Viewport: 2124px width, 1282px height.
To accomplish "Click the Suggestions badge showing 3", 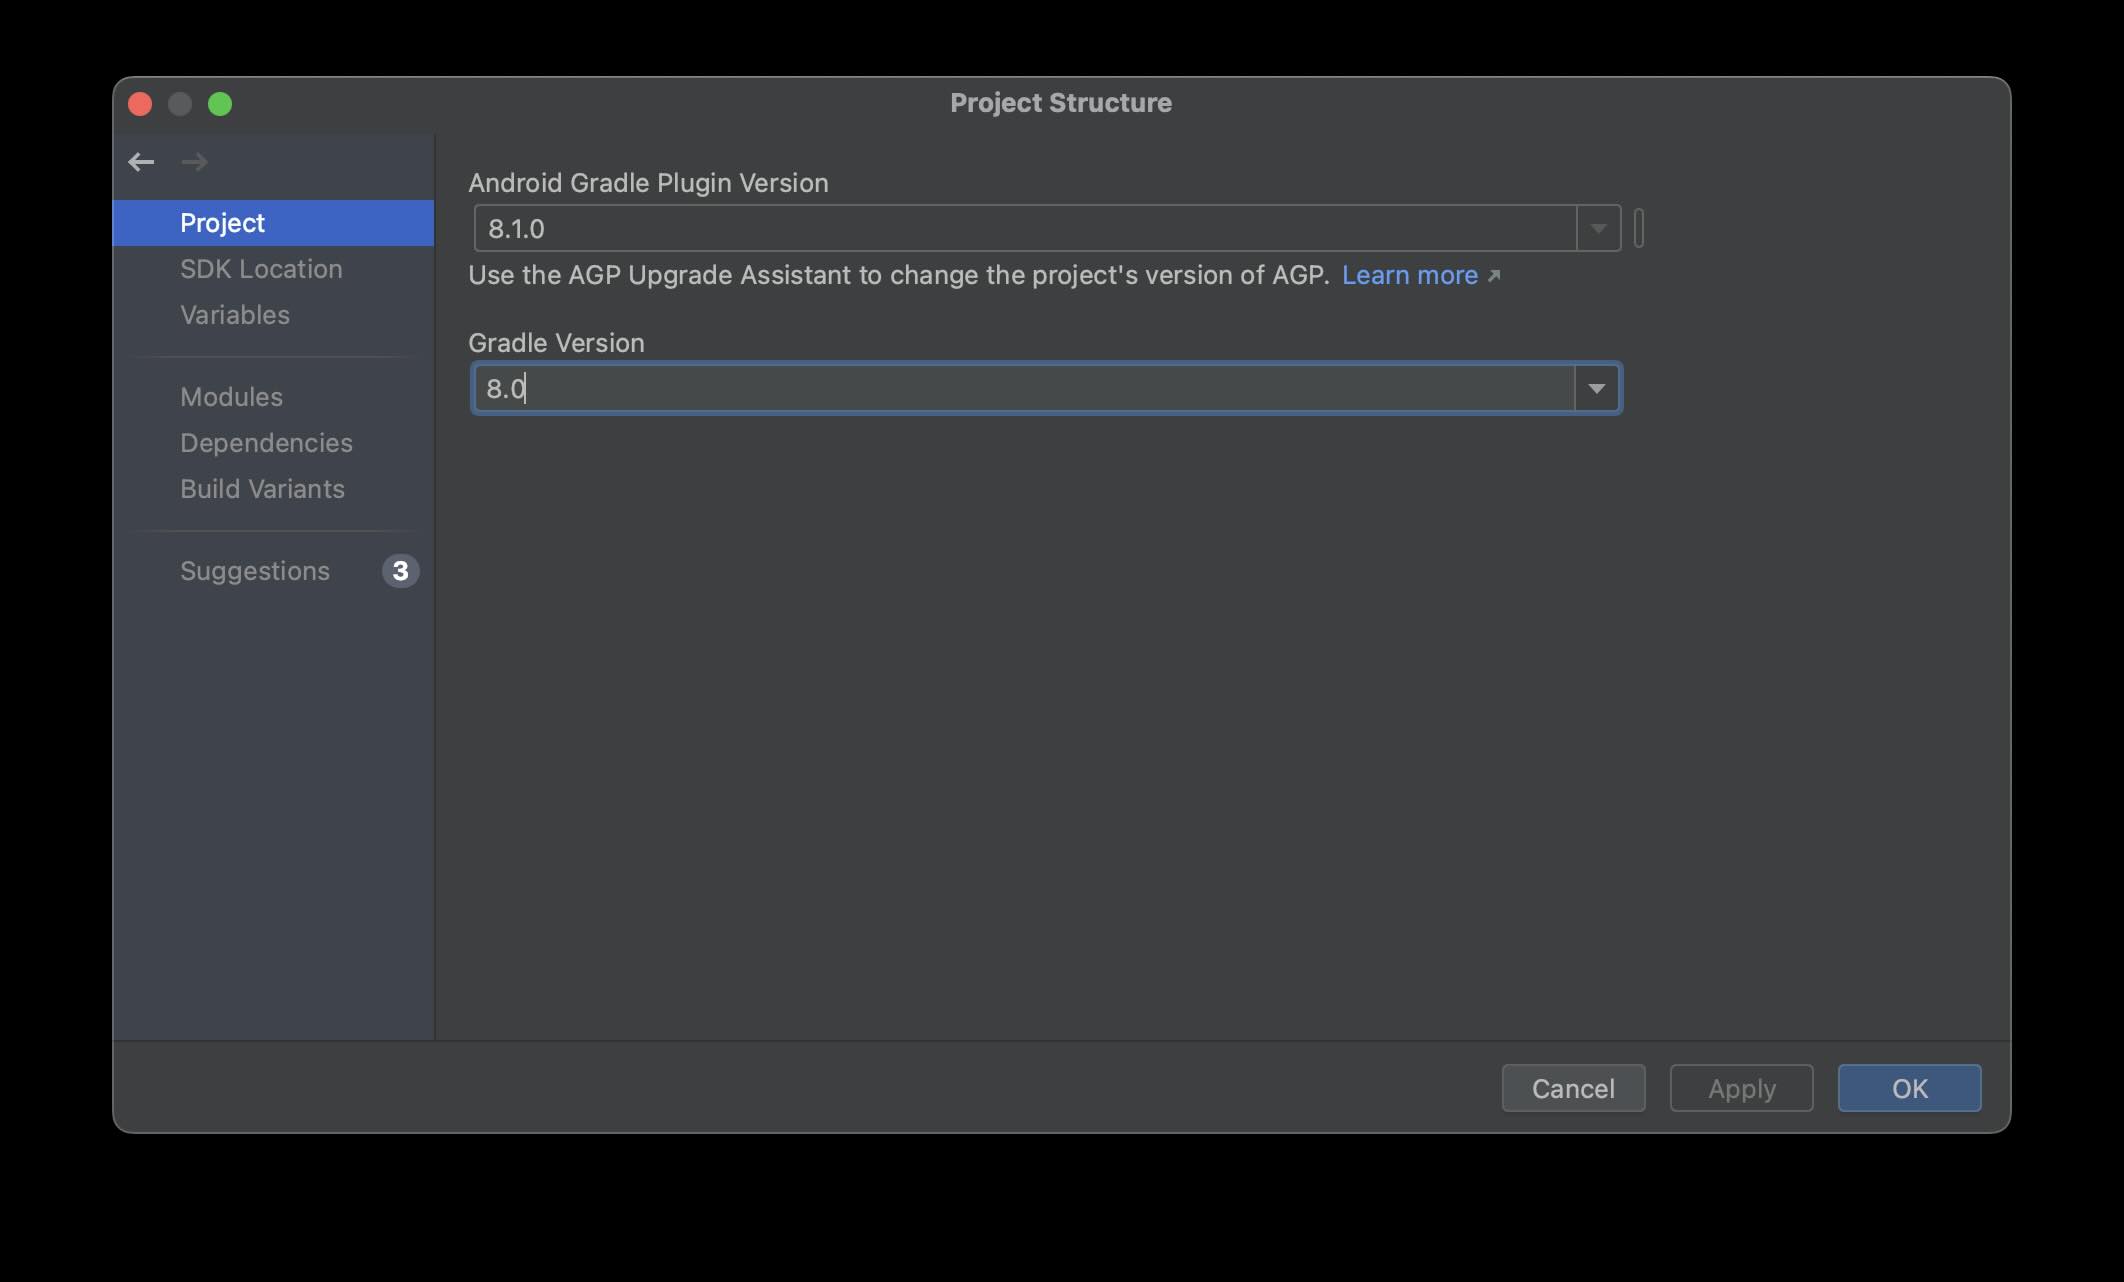I will point(400,571).
